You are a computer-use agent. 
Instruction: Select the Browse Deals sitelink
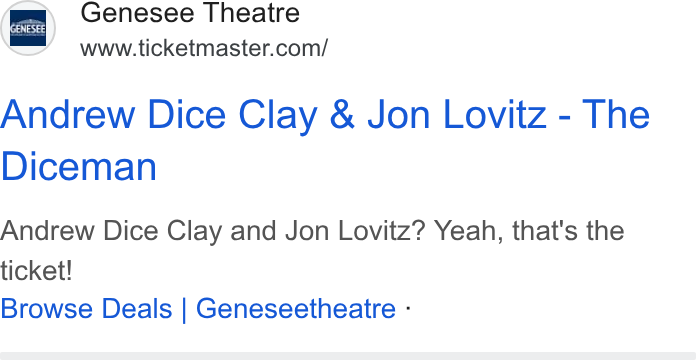click(x=86, y=309)
